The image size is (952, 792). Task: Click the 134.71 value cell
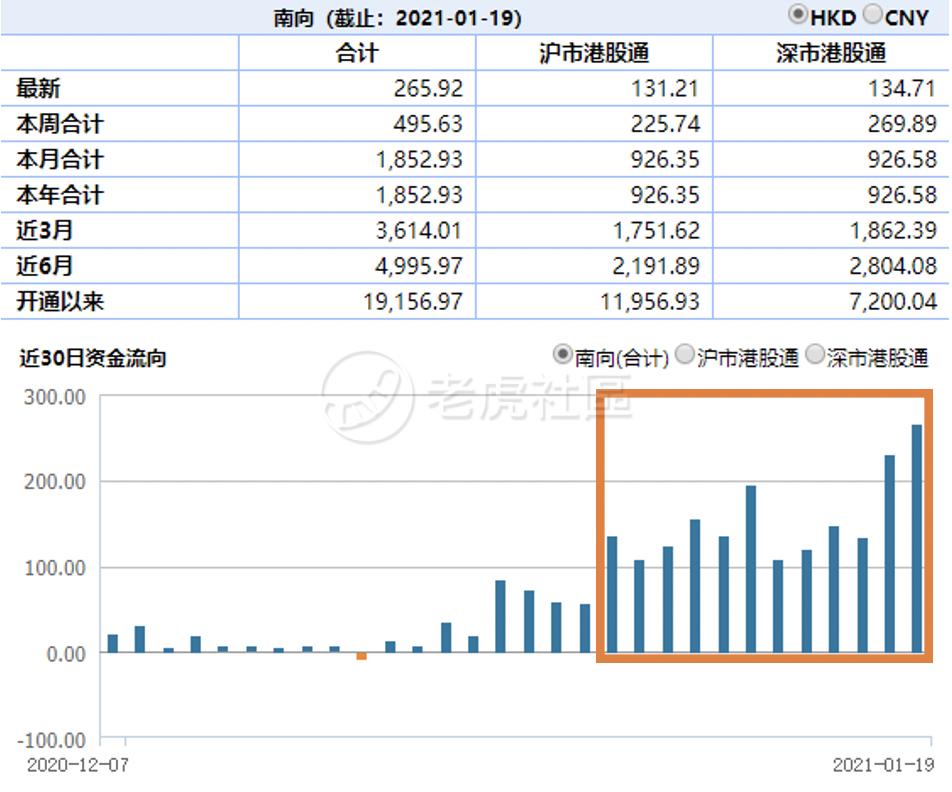pos(902,89)
